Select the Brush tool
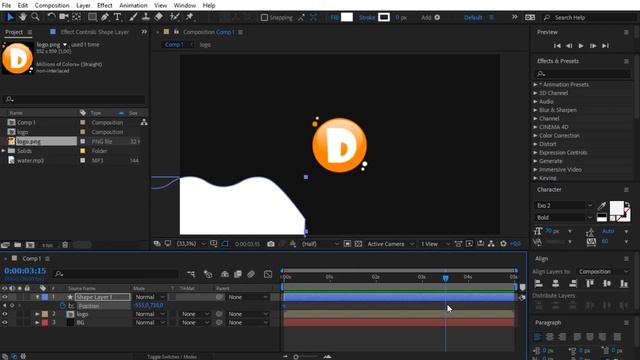The width and height of the screenshot is (640, 360). coord(133,17)
